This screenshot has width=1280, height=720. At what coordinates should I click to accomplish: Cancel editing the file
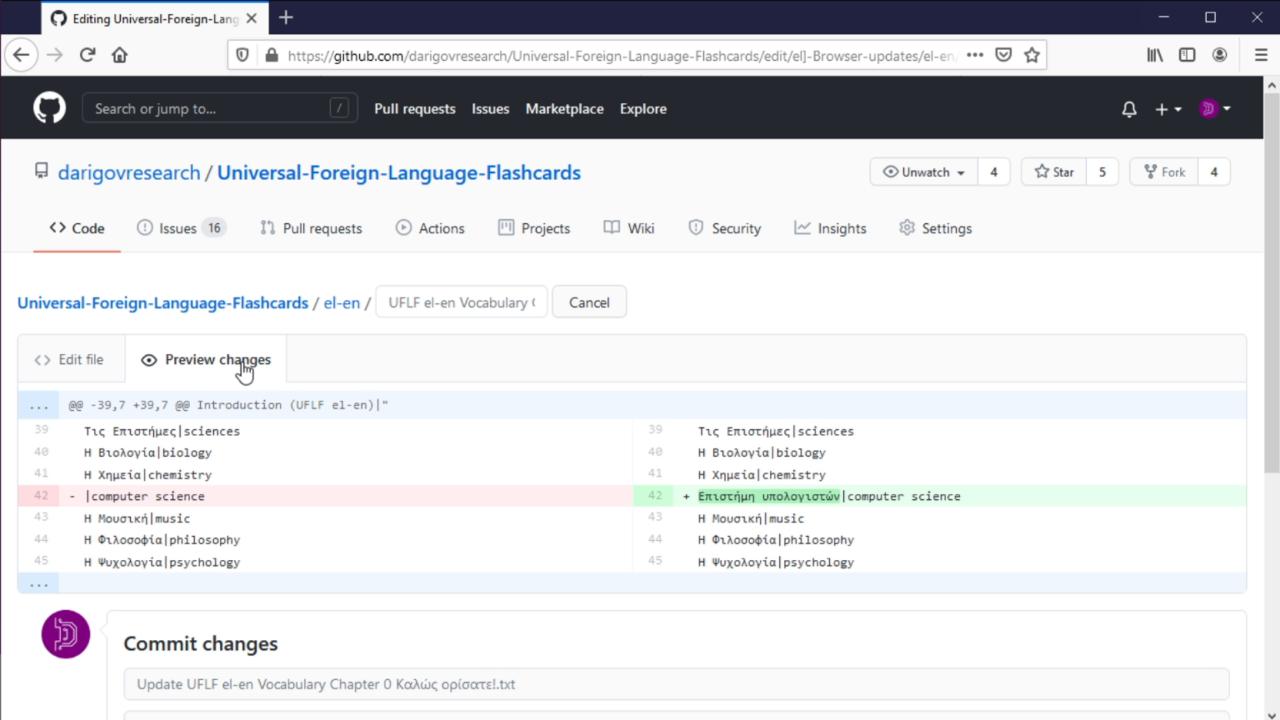click(x=589, y=302)
